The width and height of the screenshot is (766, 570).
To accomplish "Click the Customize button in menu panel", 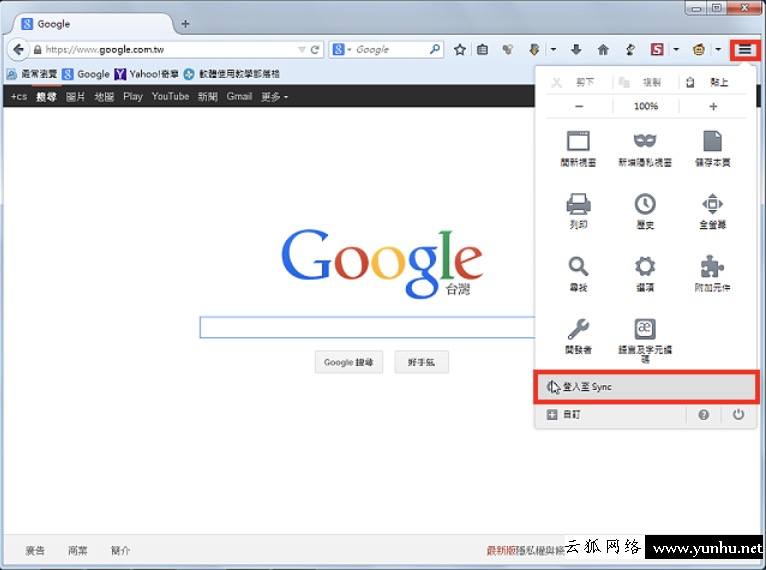I will point(564,415).
